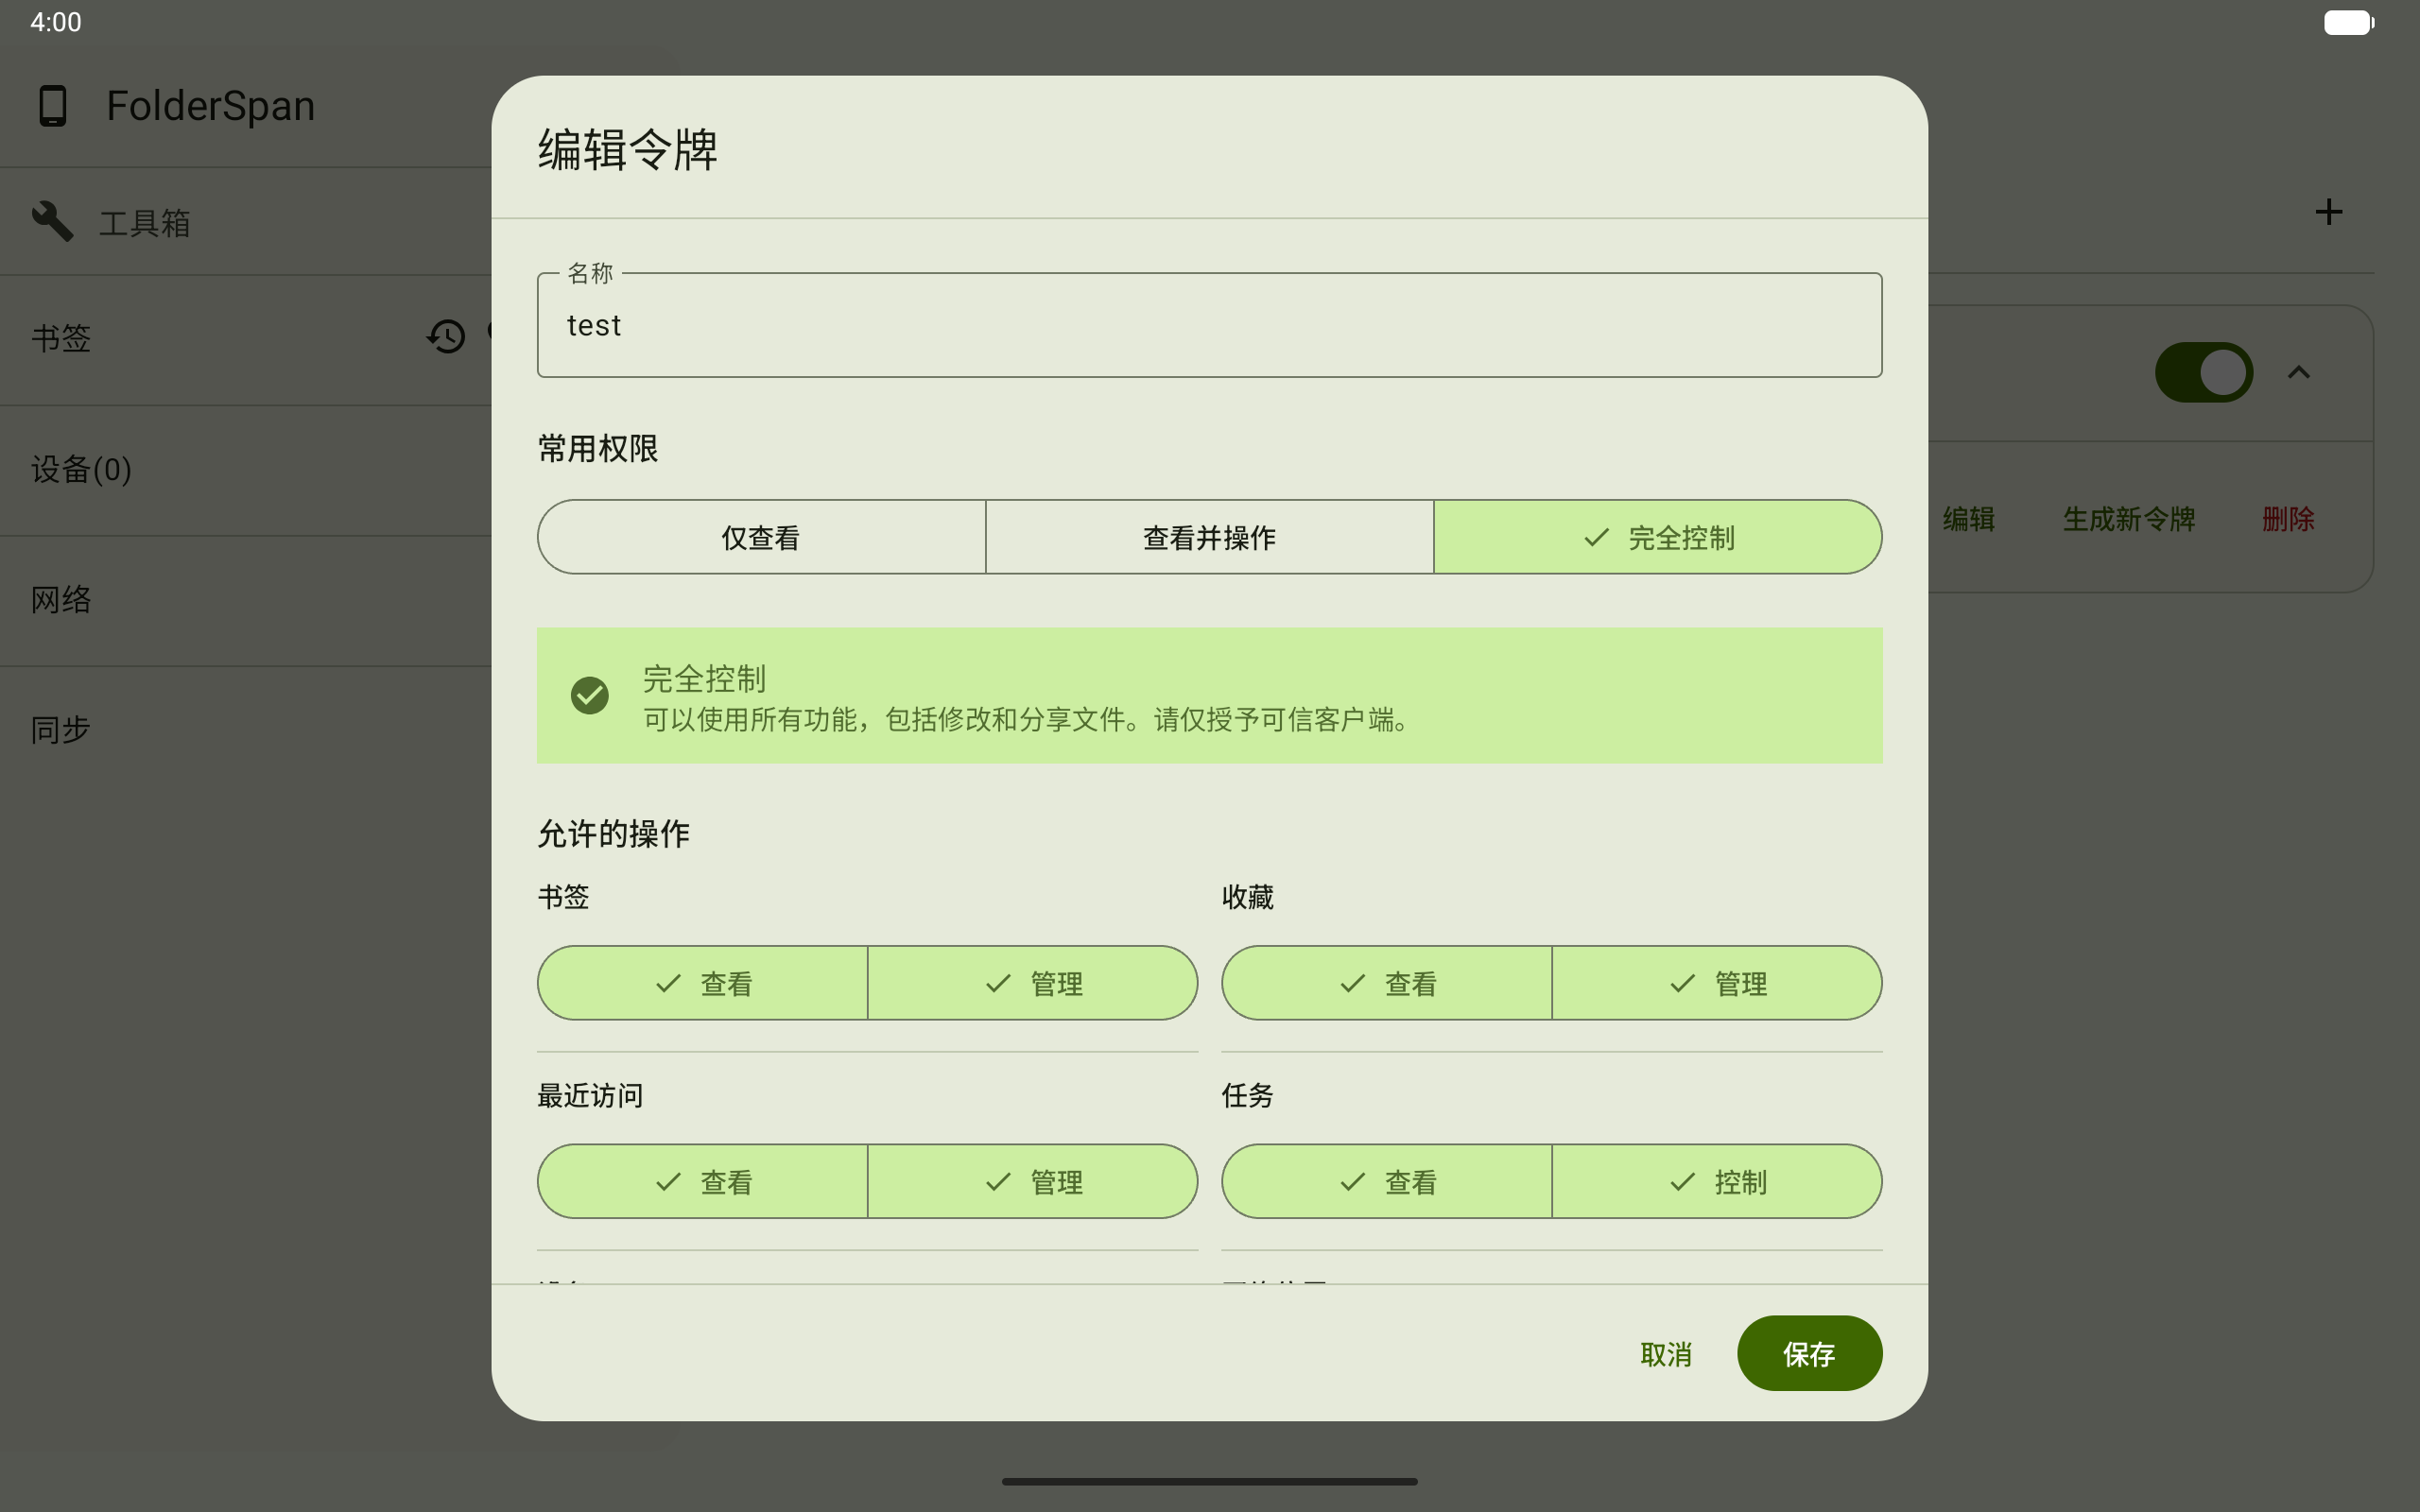Toggle 收藏 管理 permission
The width and height of the screenshot is (2420, 1512).
click(x=1716, y=983)
